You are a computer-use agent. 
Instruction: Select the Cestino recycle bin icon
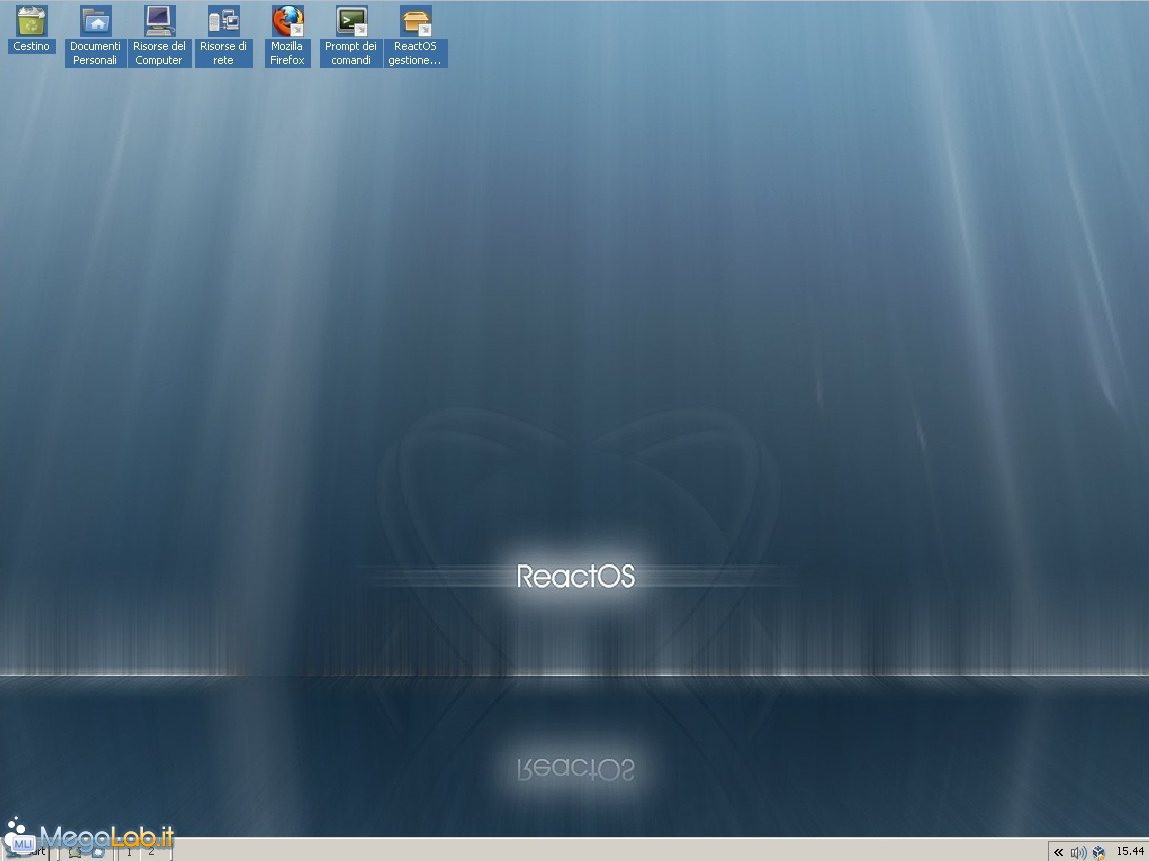(x=32, y=29)
